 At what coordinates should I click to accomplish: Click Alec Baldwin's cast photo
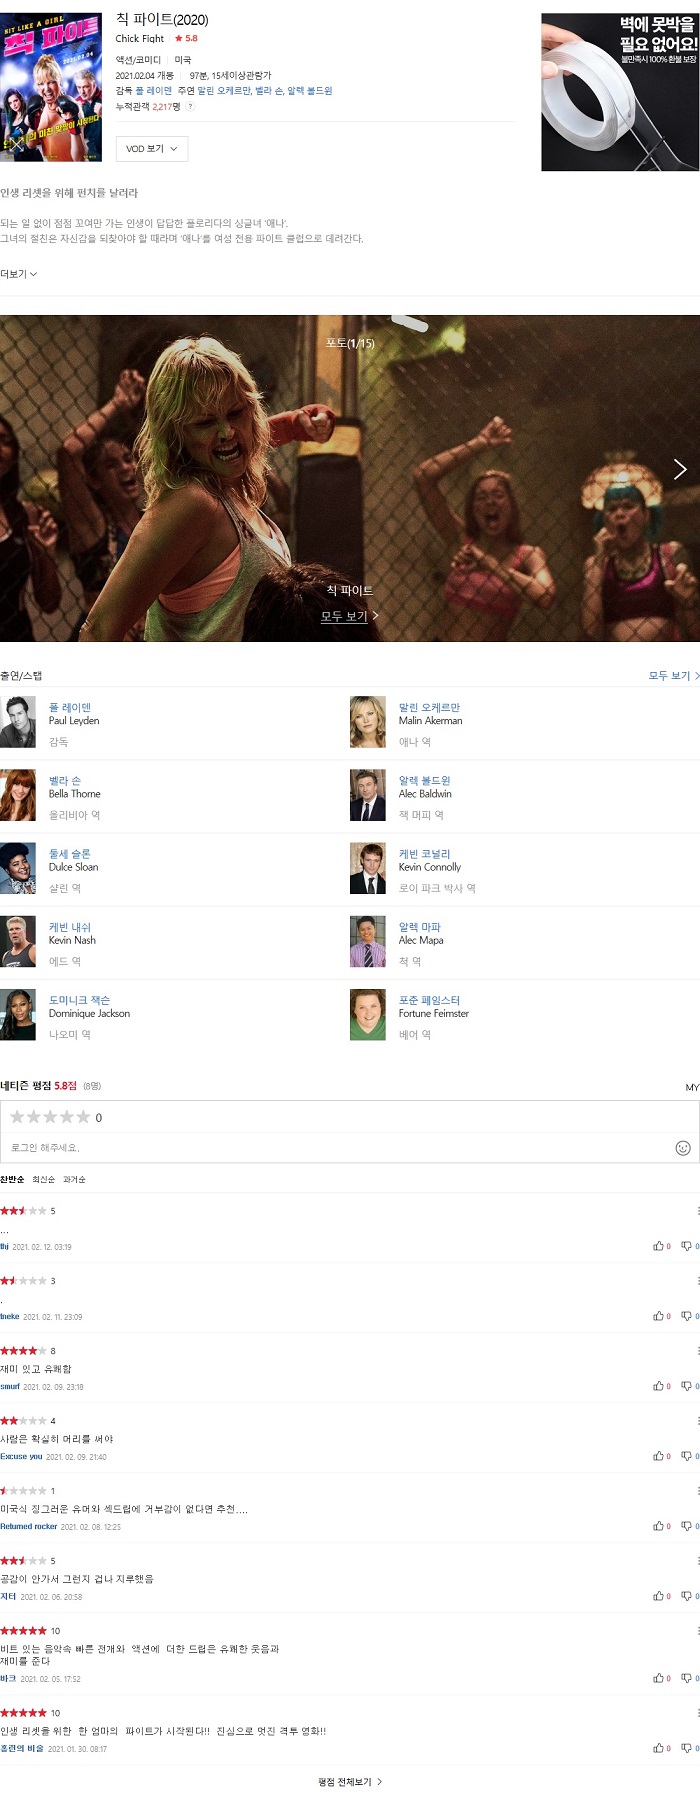coord(368,795)
